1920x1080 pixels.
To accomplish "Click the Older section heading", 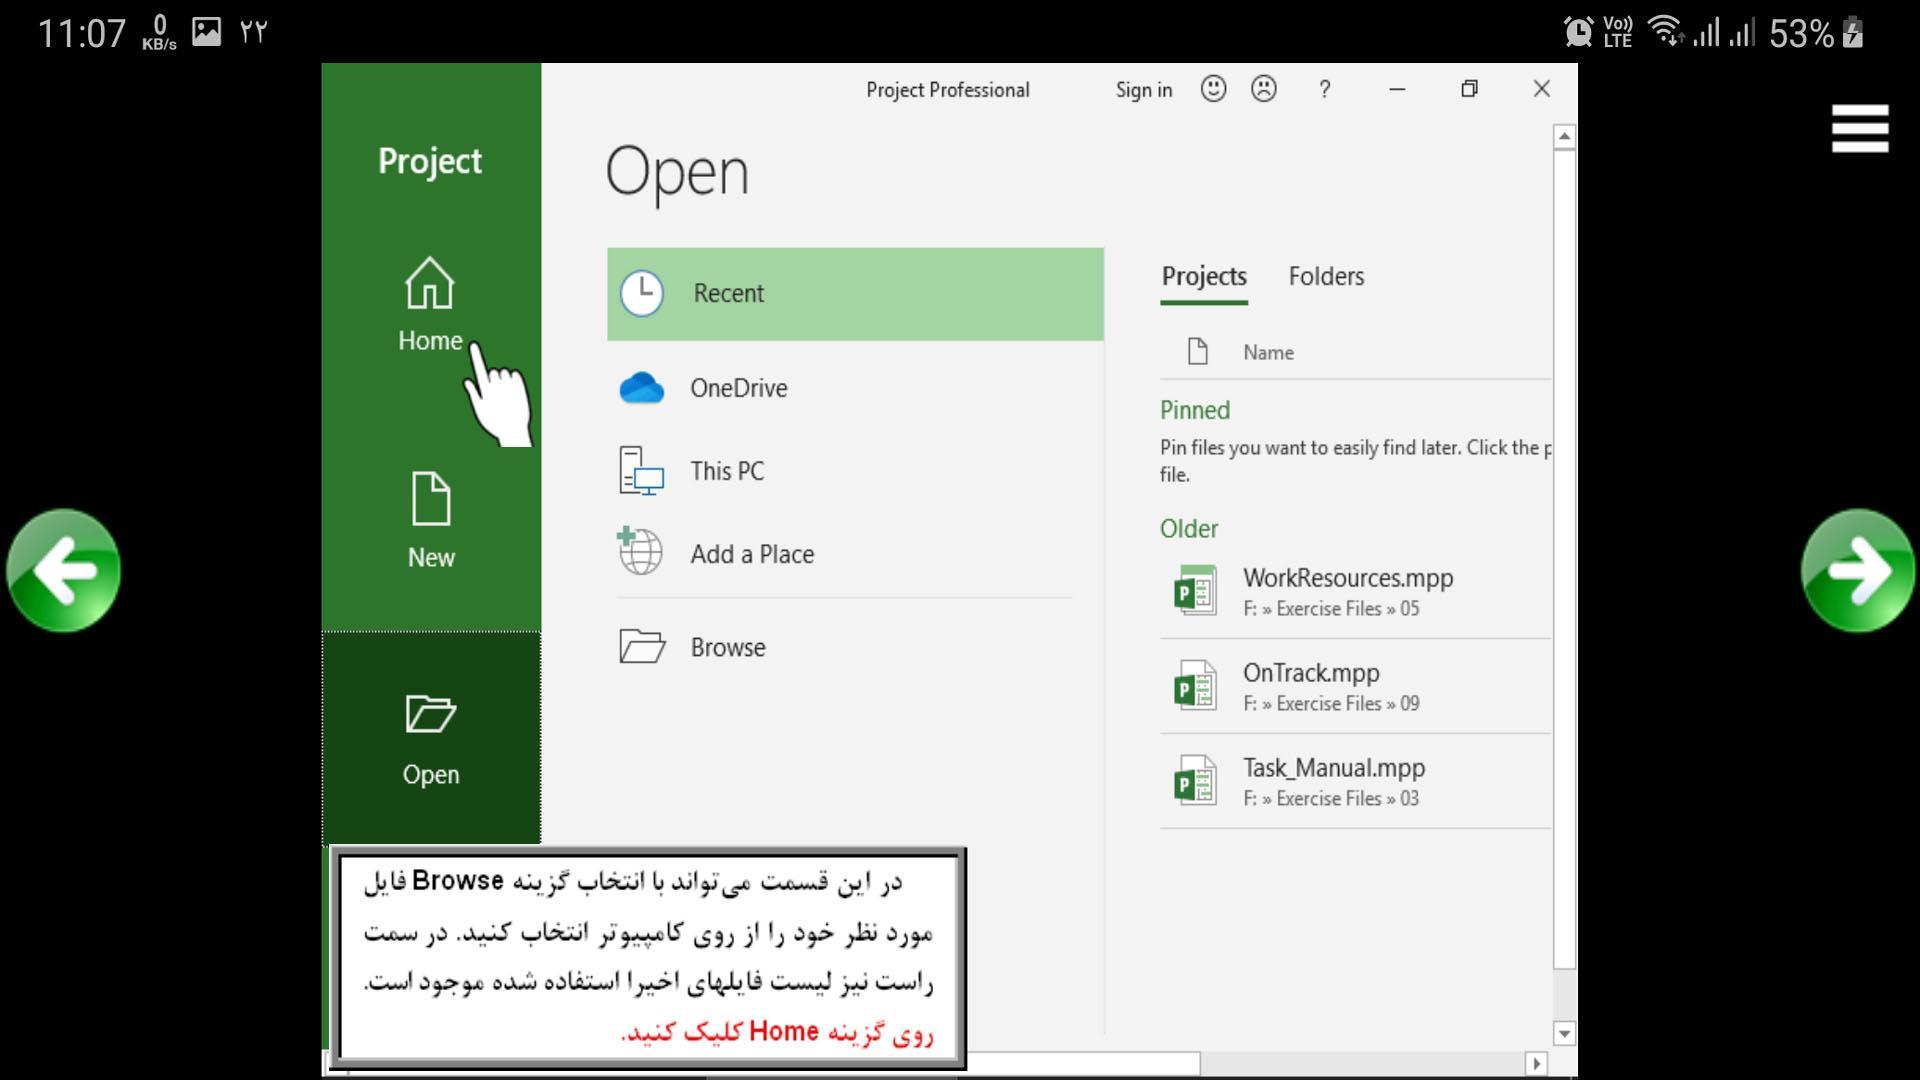I will coord(1189,528).
